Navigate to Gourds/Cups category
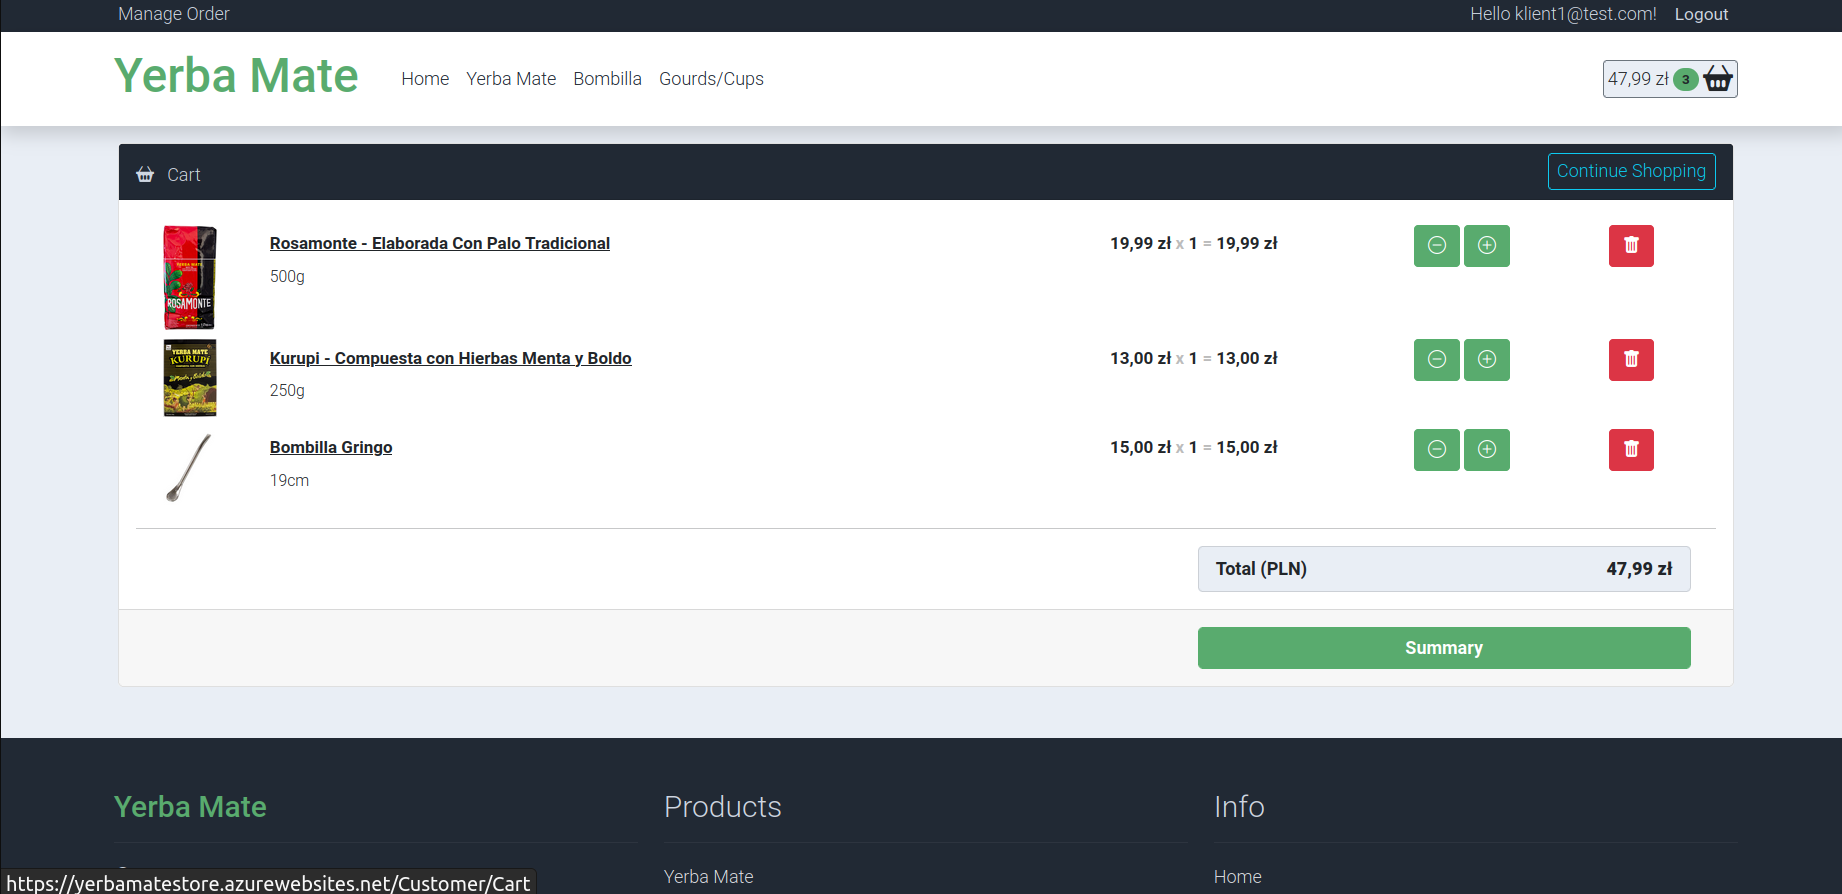The height and width of the screenshot is (894, 1842). [x=711, y=79]
